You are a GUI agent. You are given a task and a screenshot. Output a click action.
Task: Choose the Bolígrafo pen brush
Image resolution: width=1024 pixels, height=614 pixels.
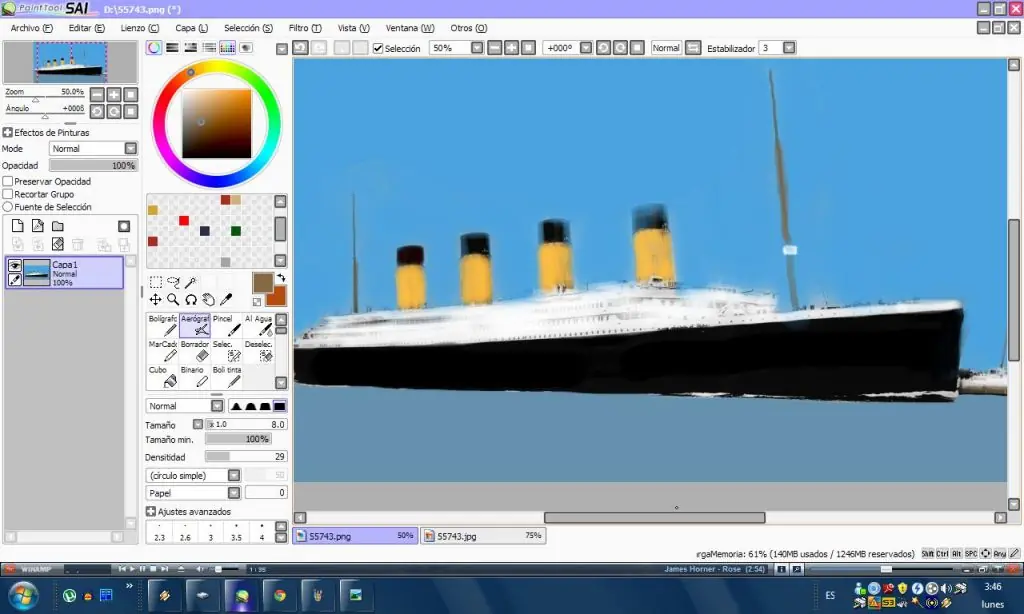coord(163,325)
